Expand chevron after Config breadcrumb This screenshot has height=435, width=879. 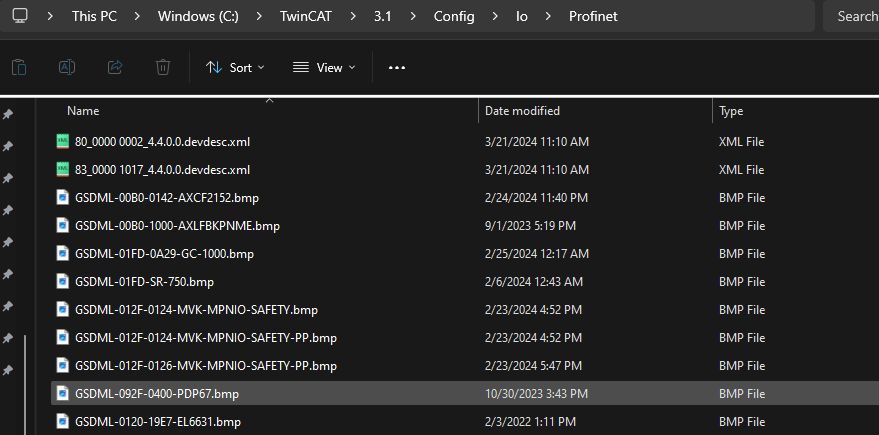495,16
